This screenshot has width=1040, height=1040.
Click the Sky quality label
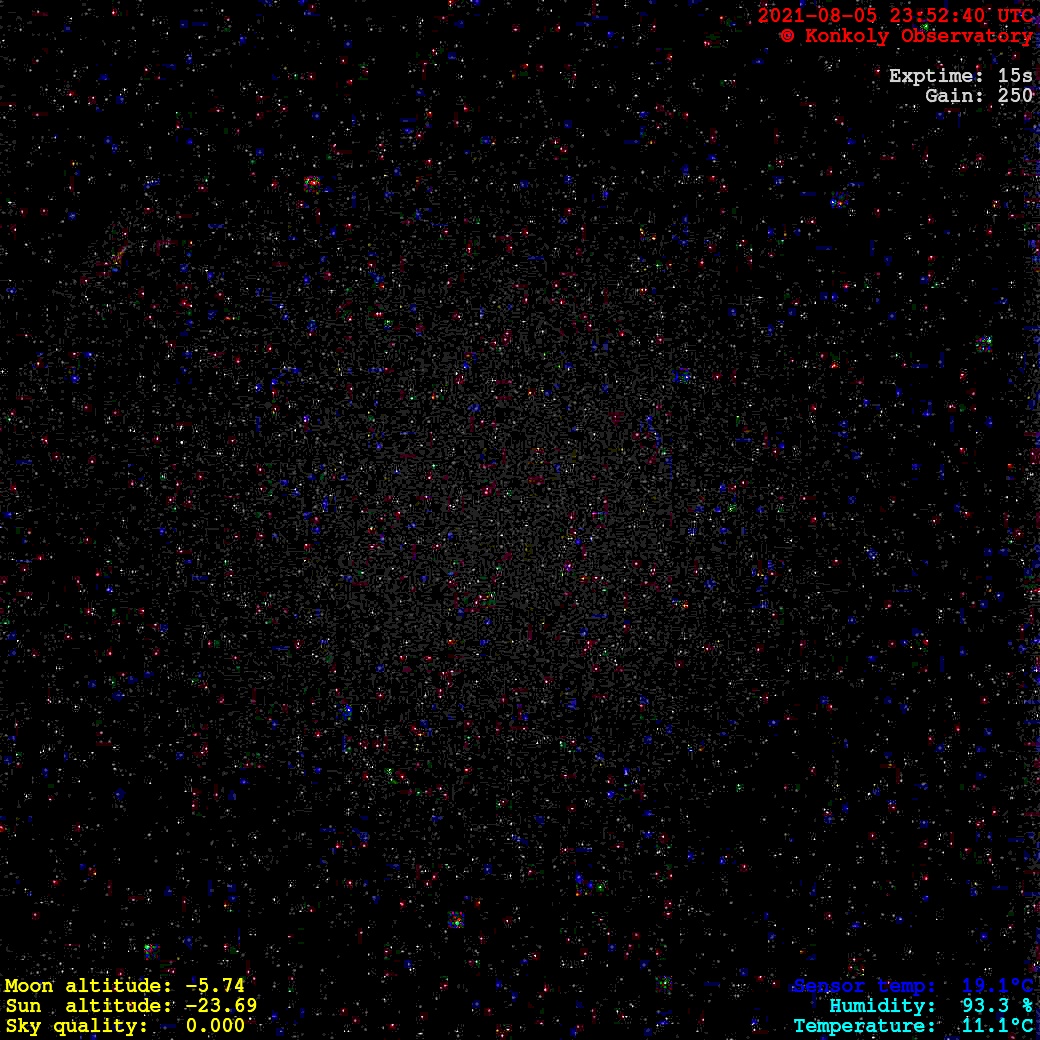[77, 1026]
